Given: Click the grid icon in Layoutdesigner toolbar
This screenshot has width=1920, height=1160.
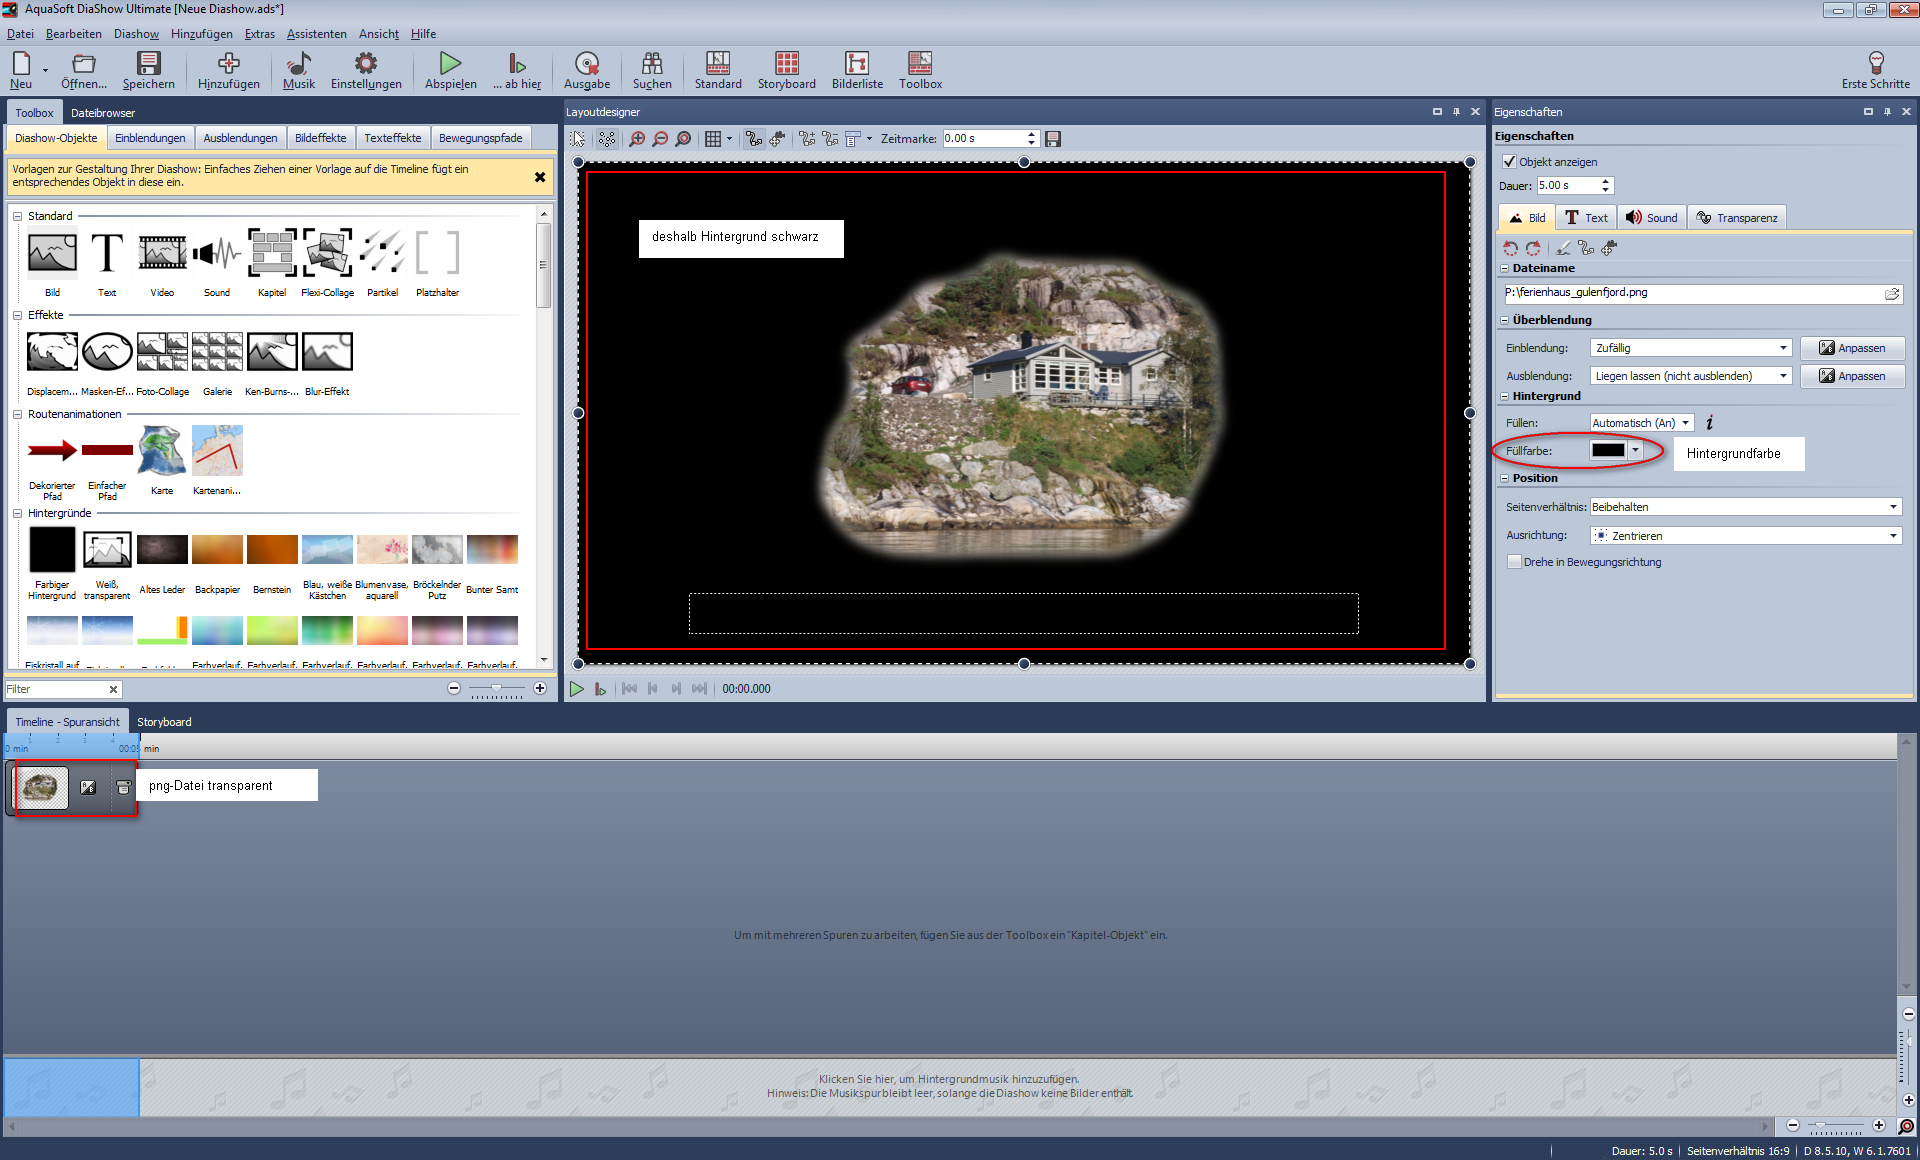Looking at the screenshot, I should pos(713,139).
